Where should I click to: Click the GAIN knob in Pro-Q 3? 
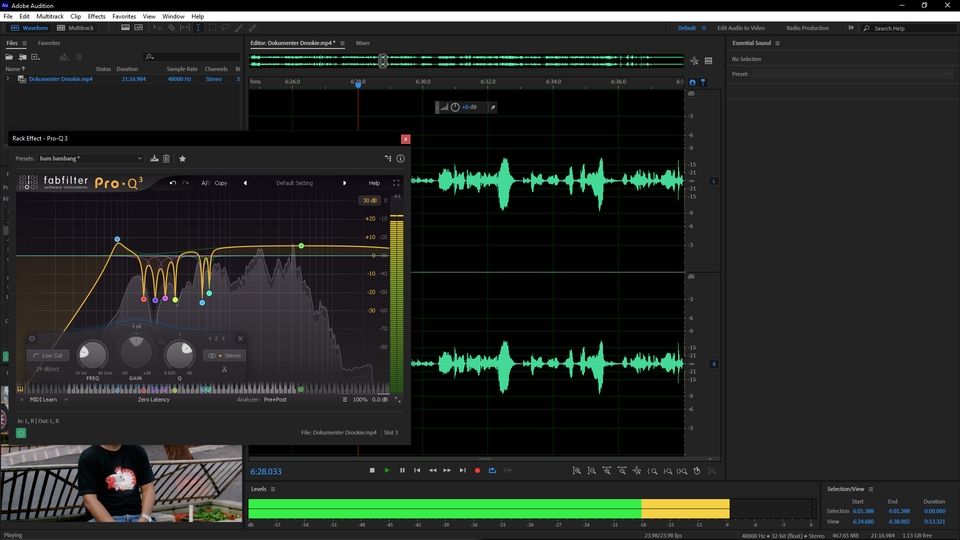click(136, 352)
